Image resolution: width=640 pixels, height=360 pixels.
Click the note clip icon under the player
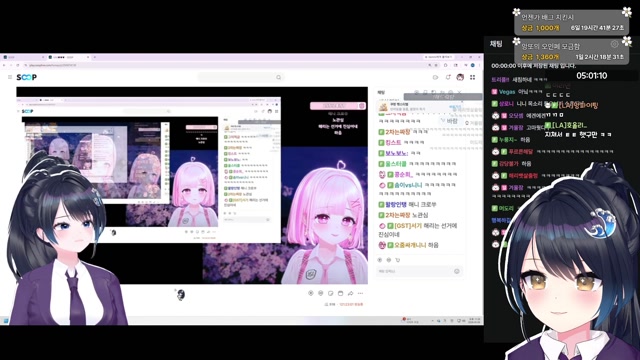click(x=331, y=293)
